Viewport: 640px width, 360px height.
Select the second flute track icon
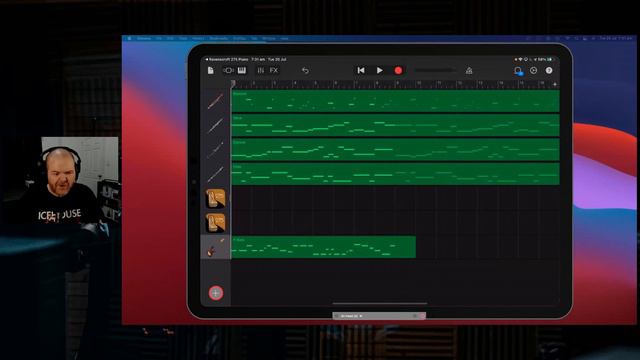[216, 125]
